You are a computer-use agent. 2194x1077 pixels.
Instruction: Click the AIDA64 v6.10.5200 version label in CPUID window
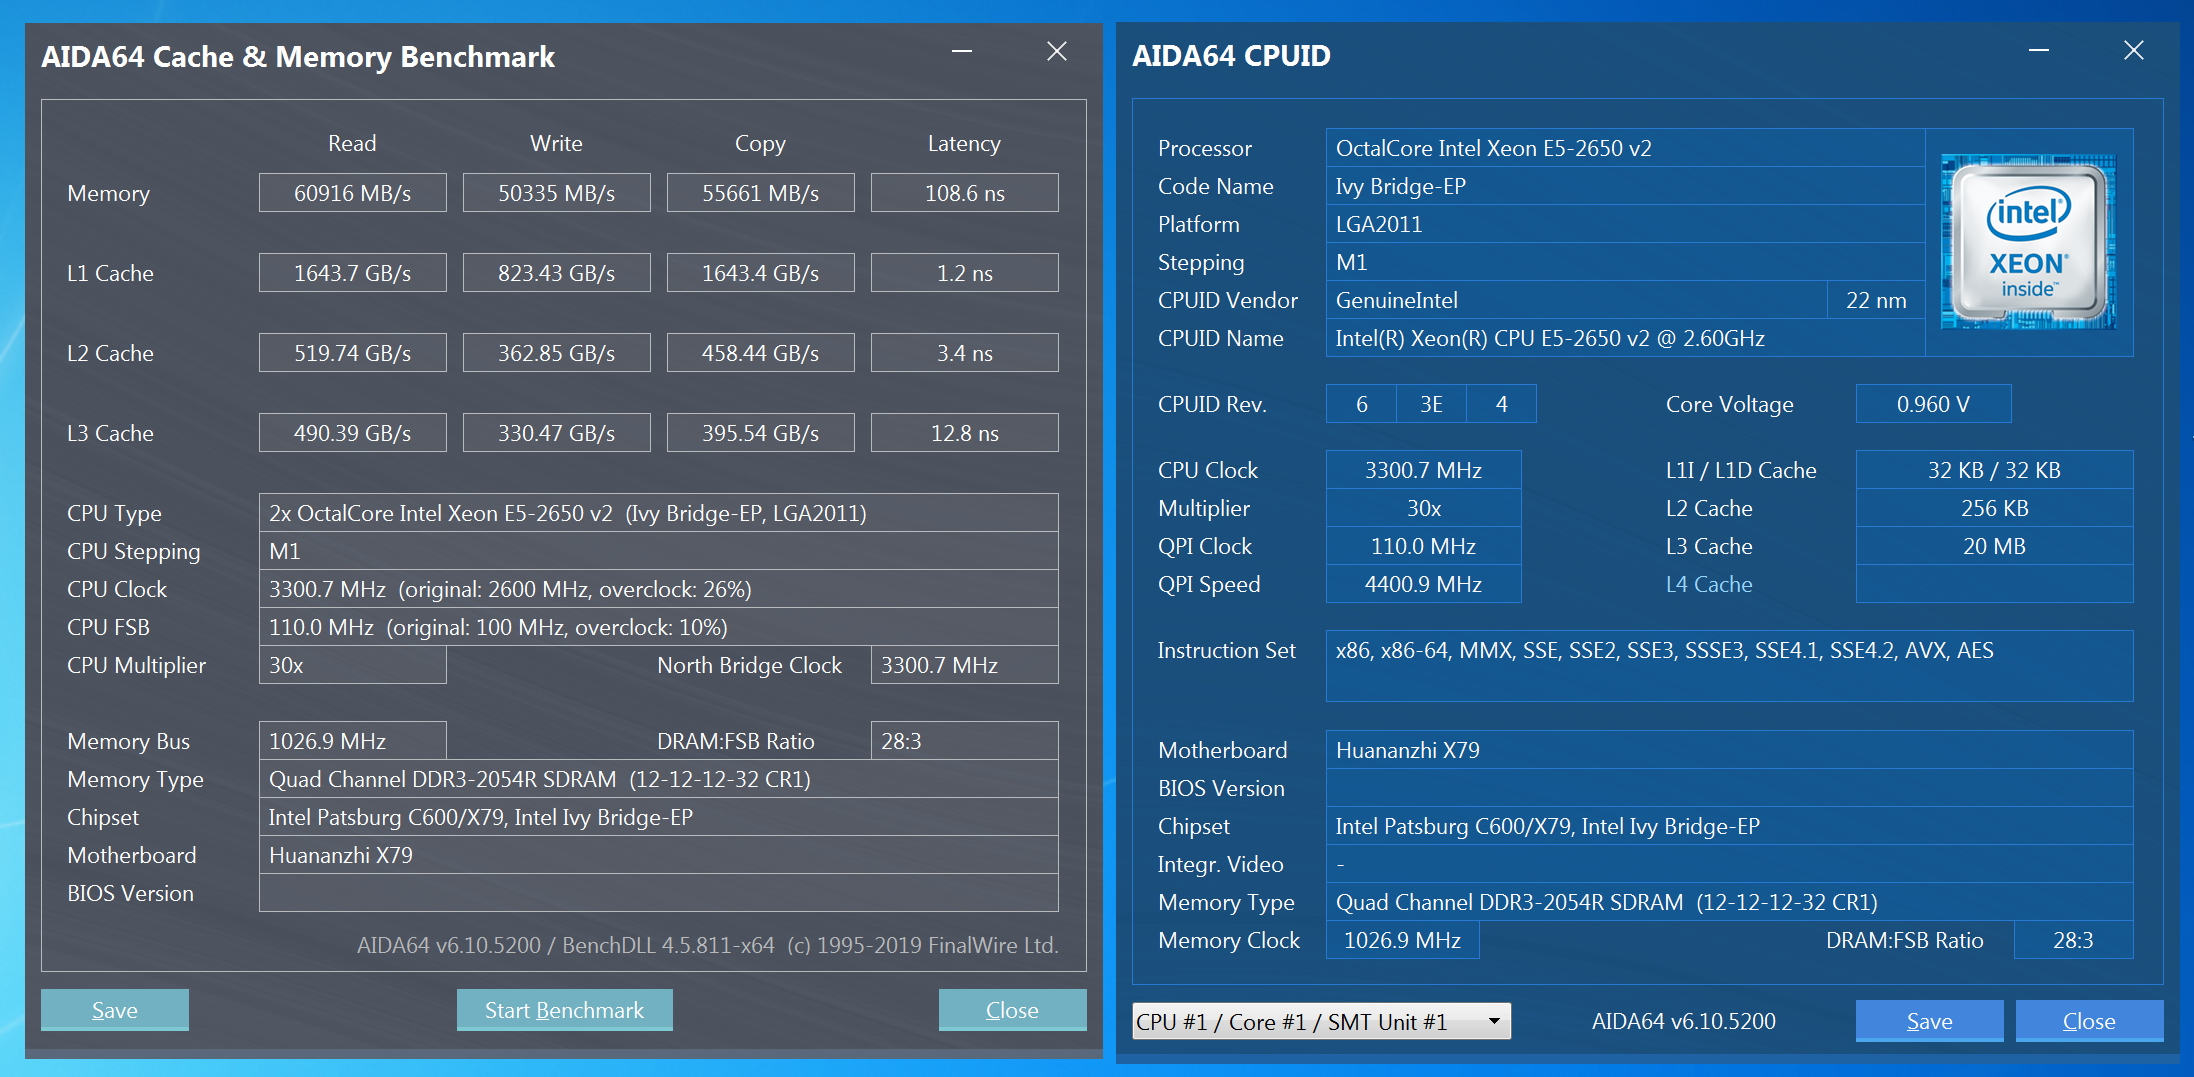[1684, 1021]
